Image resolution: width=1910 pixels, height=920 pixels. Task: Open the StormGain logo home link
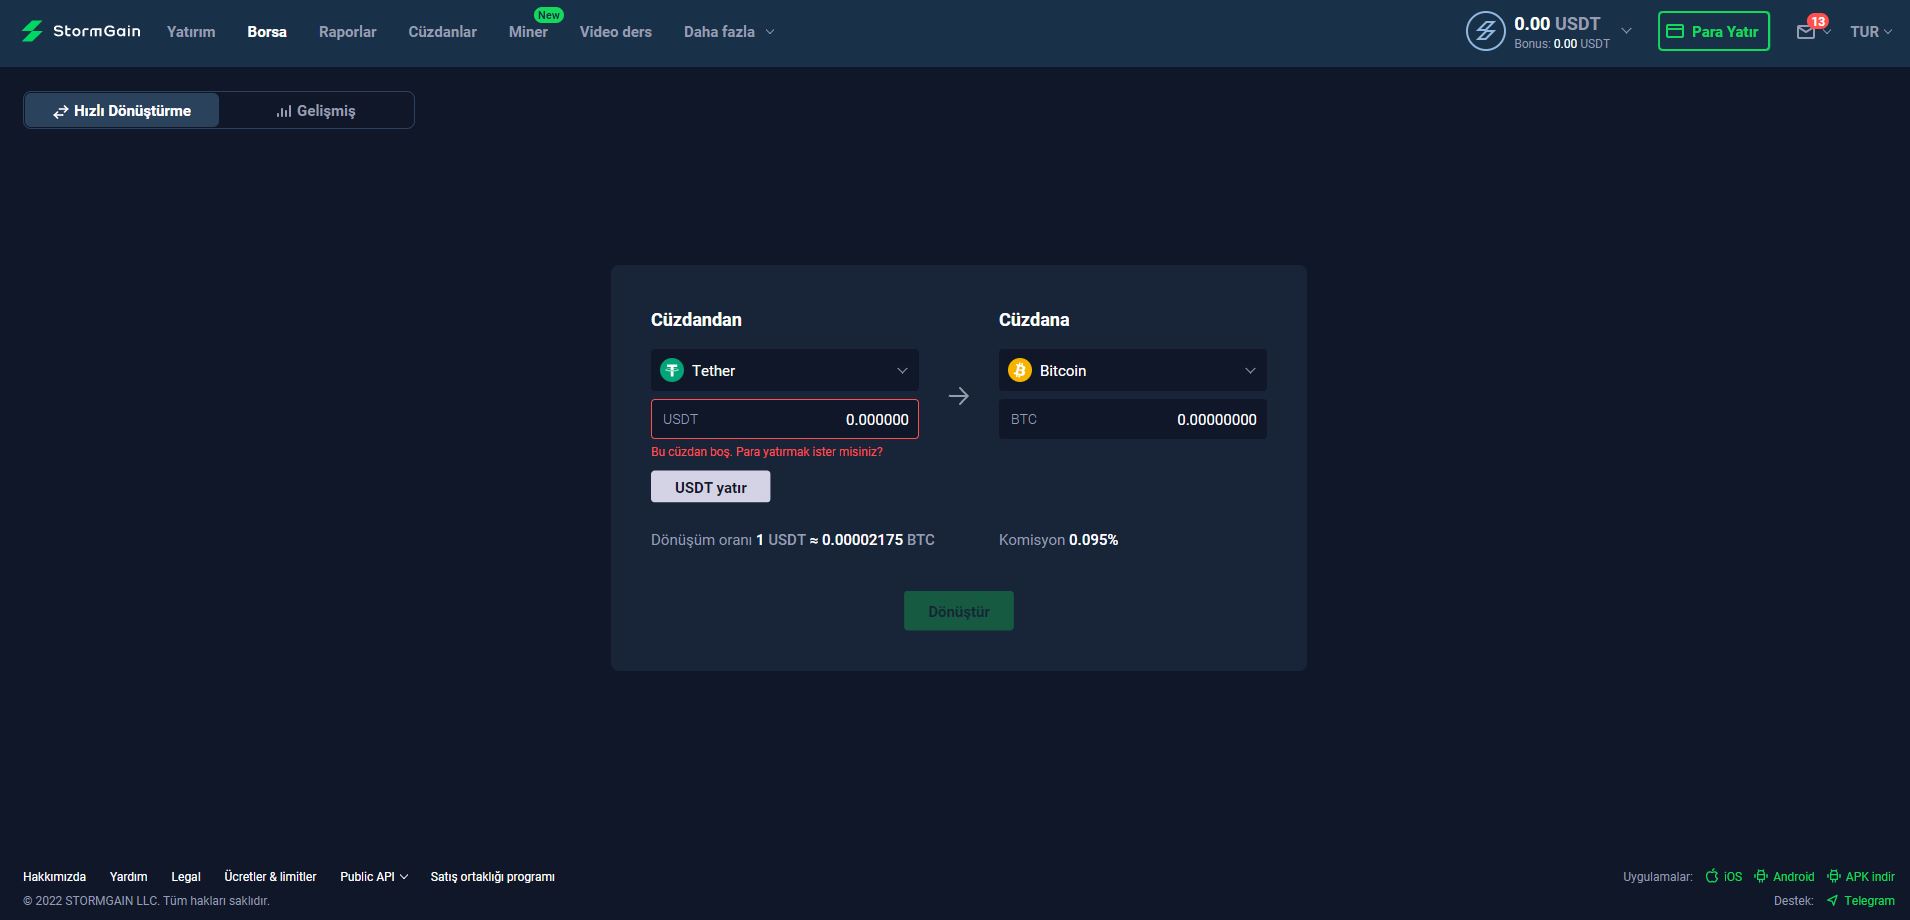[x=81, y=31]
